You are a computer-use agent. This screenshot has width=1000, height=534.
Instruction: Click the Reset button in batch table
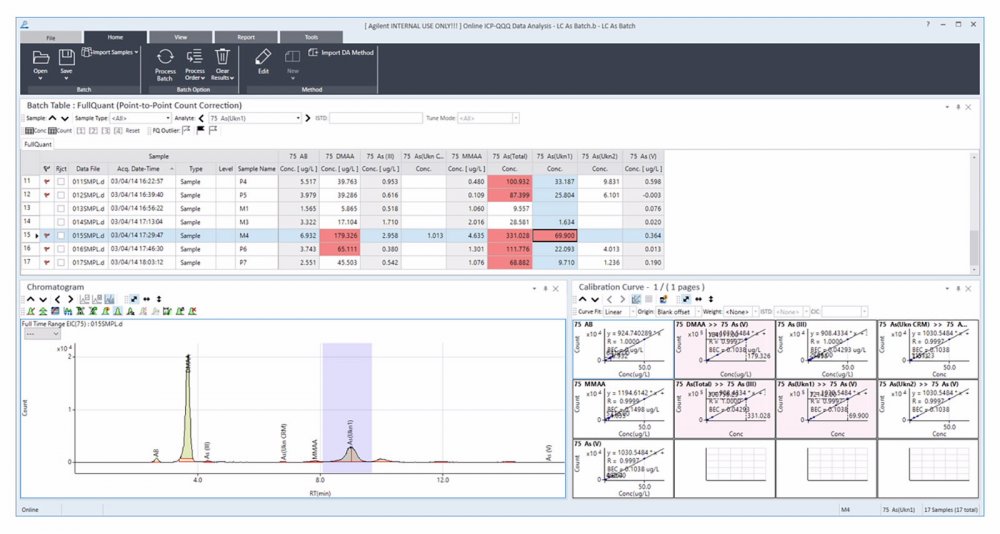(133, 131)
